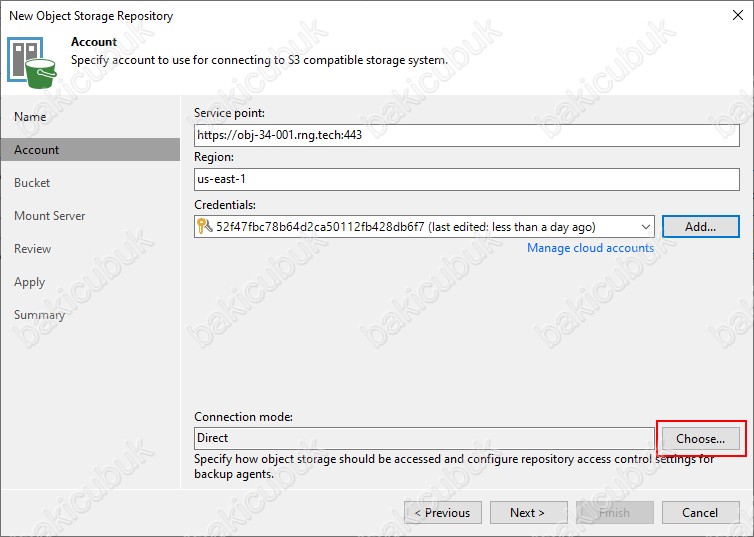Click Choose... for connection mode
Image resolution: width=754 pixels, height=537 pixels.
(x=701, y=438)
